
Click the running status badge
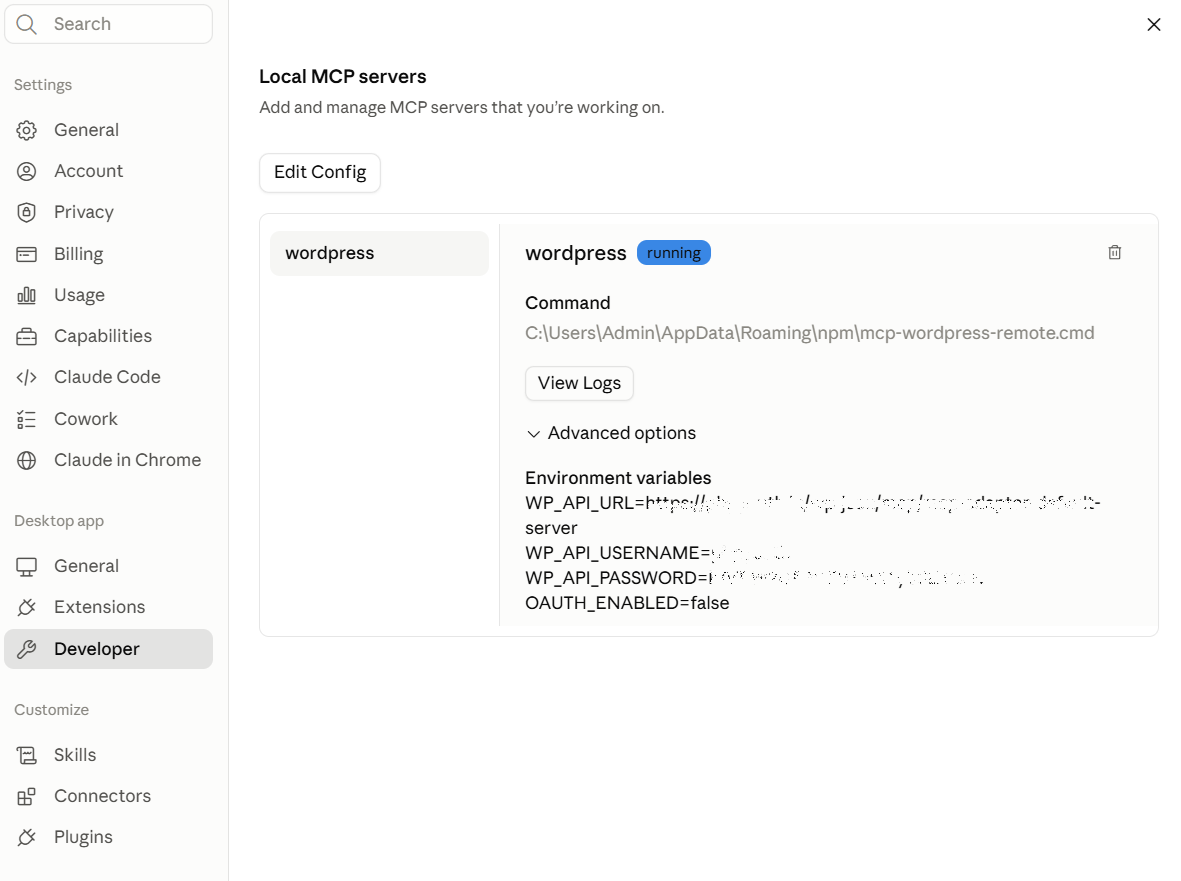(x=673, y=253)
